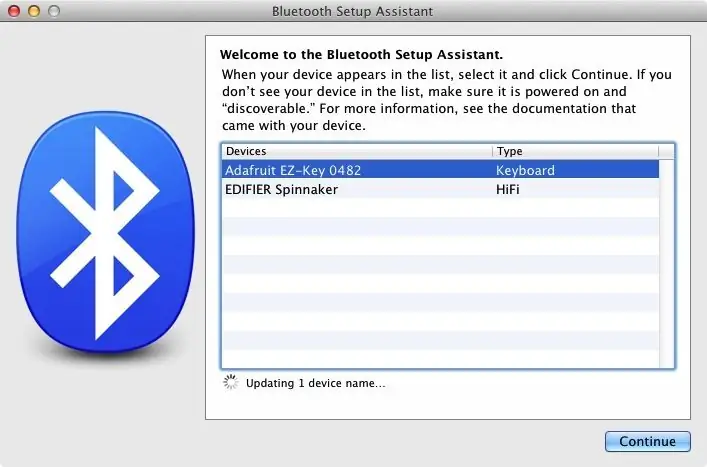Click the device list vertical scrollbar
The width and height of the screenshot is (707, 467).
tap(666, 263)
